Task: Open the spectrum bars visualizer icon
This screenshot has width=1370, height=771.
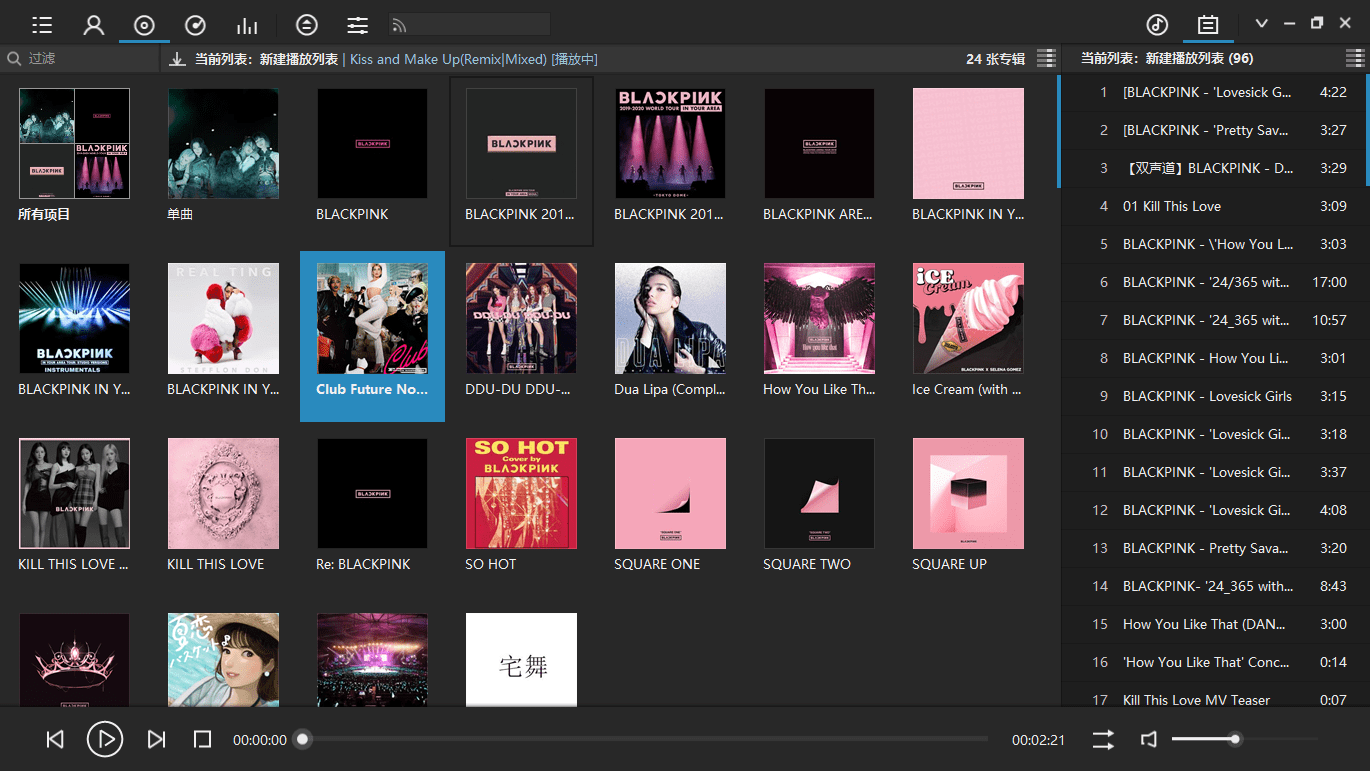Action: click(x=247, y=25)
